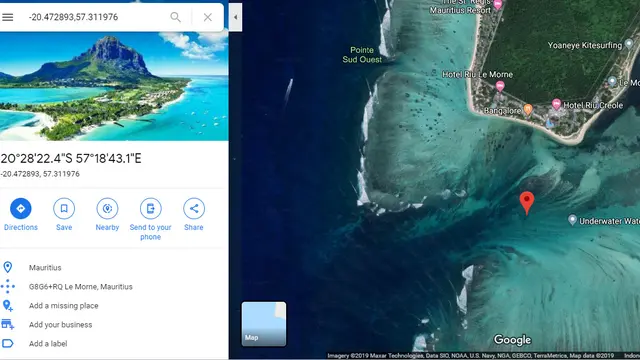Click the Bangalore restaurant orange pin

pos(528,109)
